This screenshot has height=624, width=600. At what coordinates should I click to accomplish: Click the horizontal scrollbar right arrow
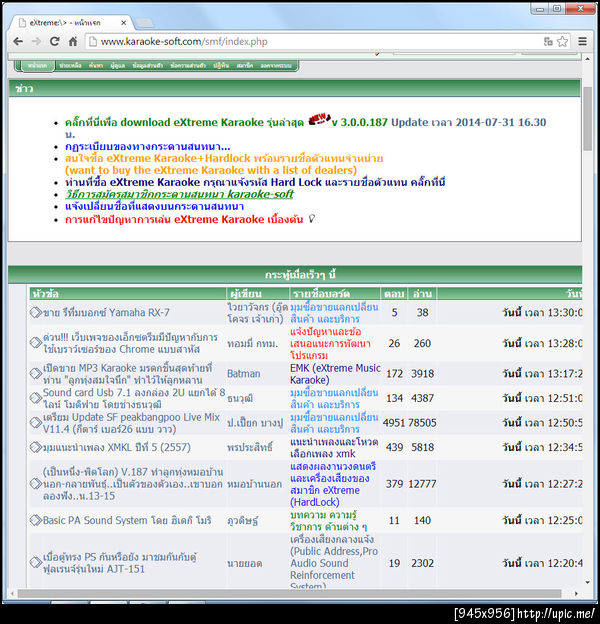click(x=576, y=593)
